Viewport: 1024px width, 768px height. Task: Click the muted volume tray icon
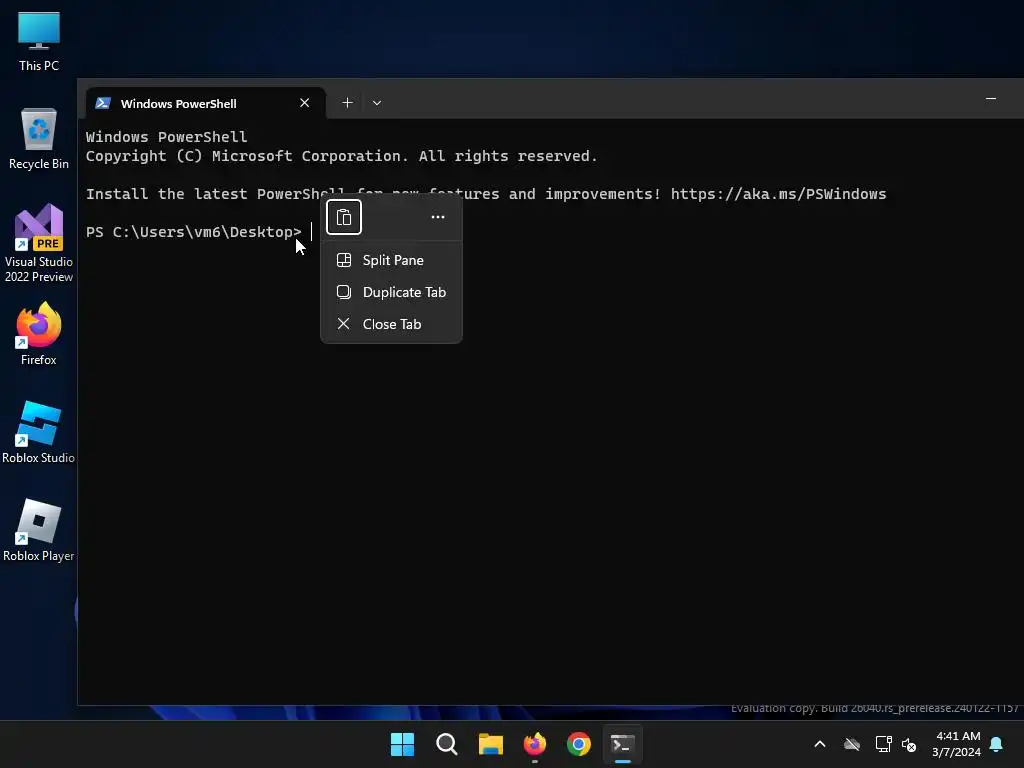(909, 744)
